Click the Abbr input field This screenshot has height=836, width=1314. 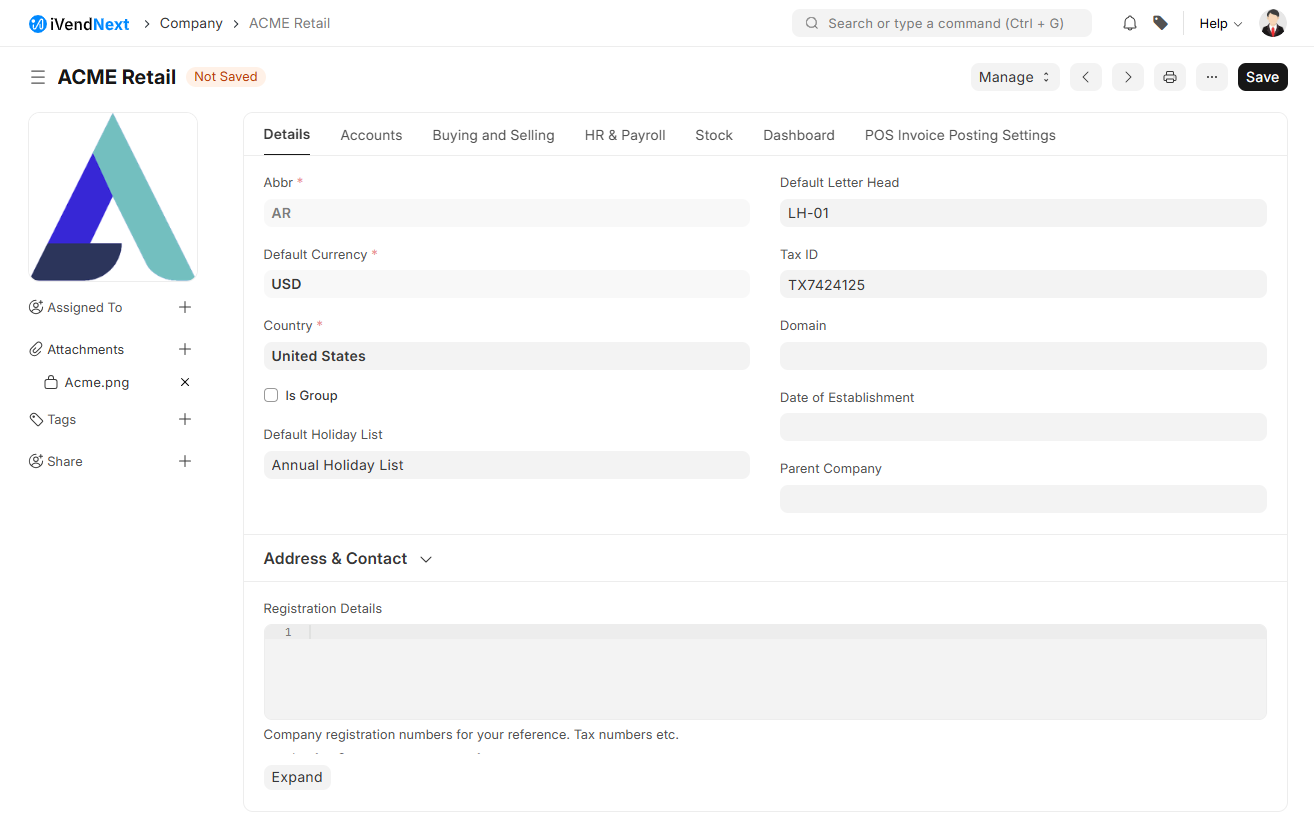pos(507,213)
